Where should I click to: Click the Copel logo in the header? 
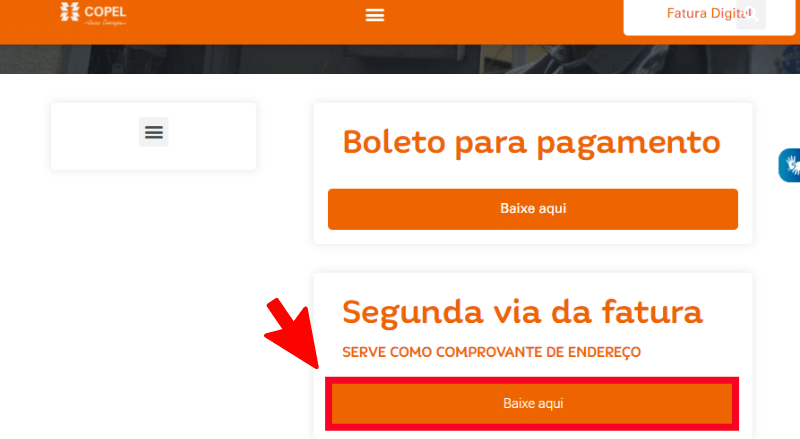coord(93,14)
